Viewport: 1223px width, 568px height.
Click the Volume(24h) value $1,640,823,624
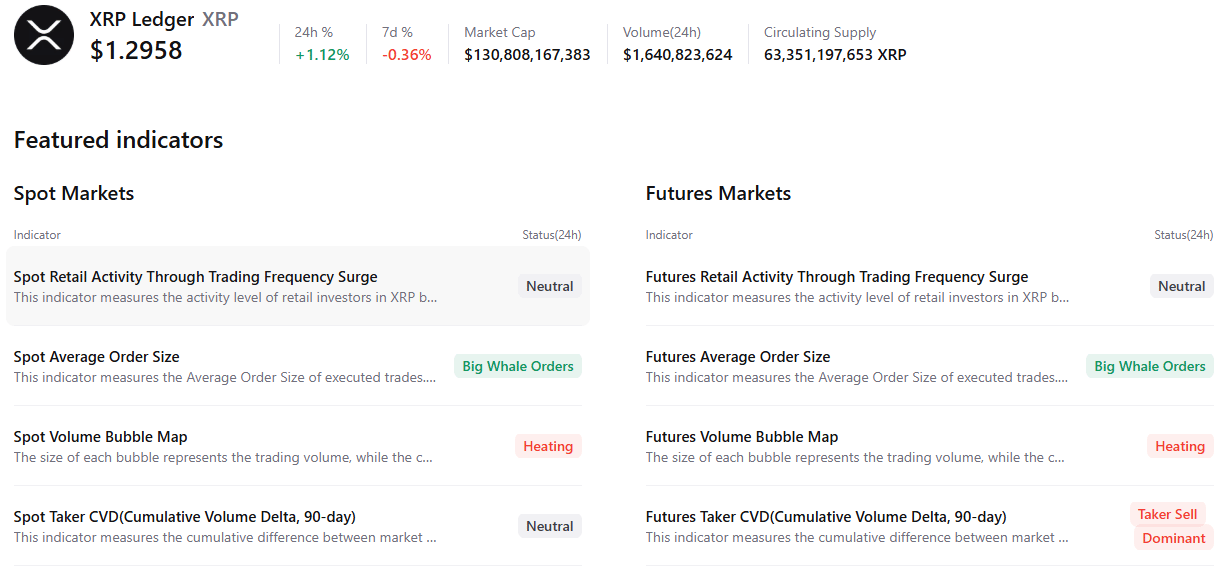pyautogui.click(x=677, y=55)
